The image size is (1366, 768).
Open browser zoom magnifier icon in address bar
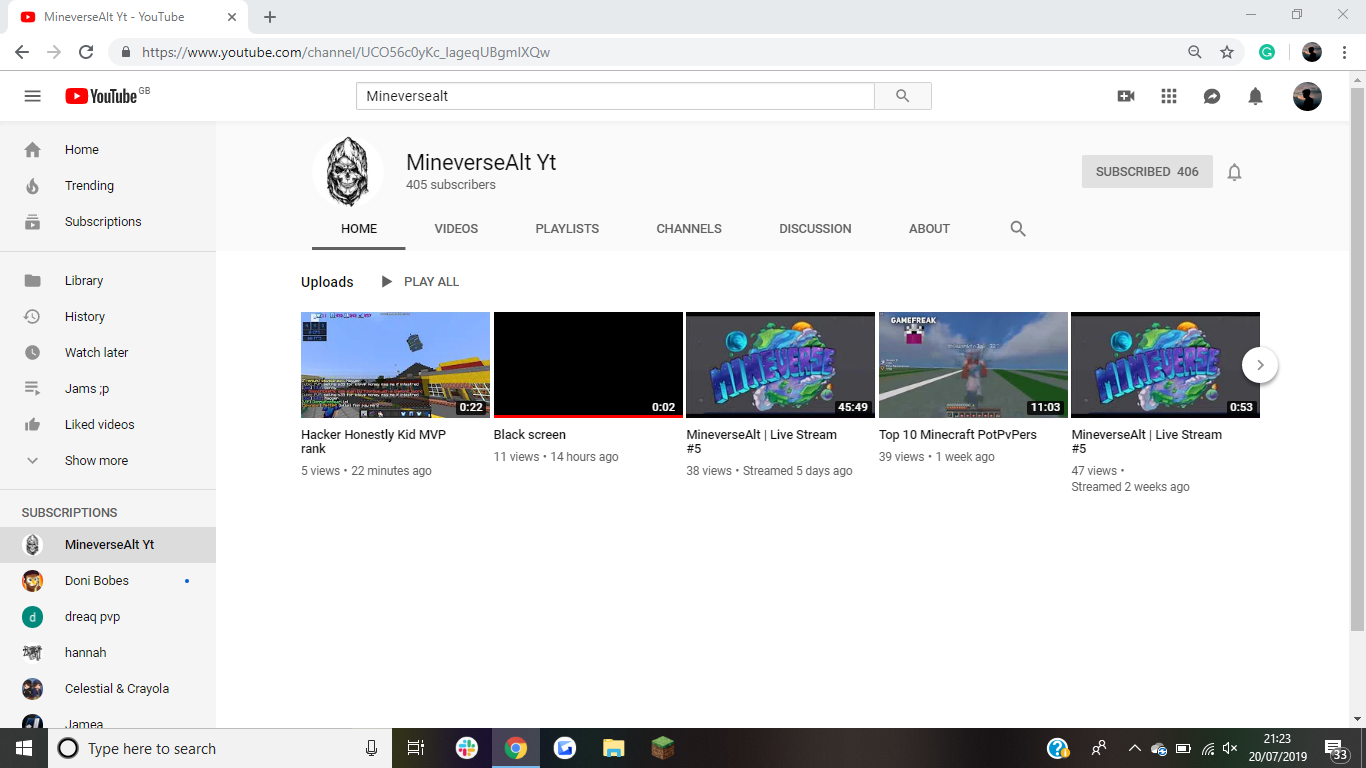[1194, 52]
